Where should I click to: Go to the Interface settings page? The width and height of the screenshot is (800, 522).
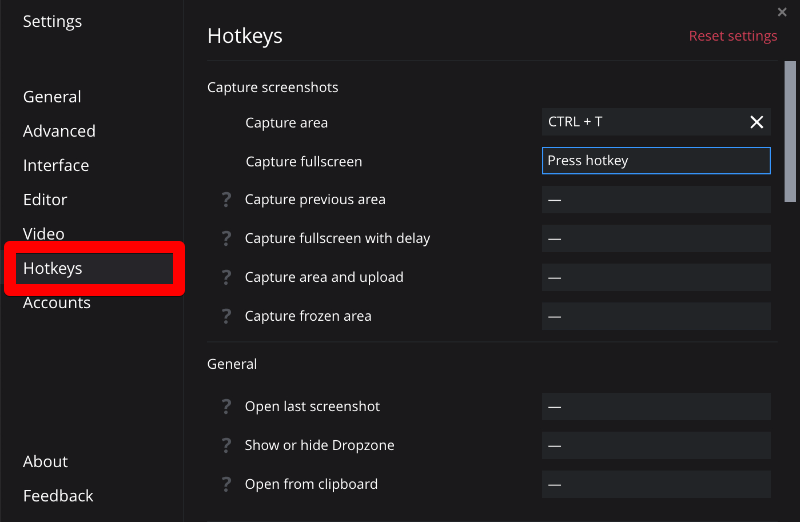(56, 166)
